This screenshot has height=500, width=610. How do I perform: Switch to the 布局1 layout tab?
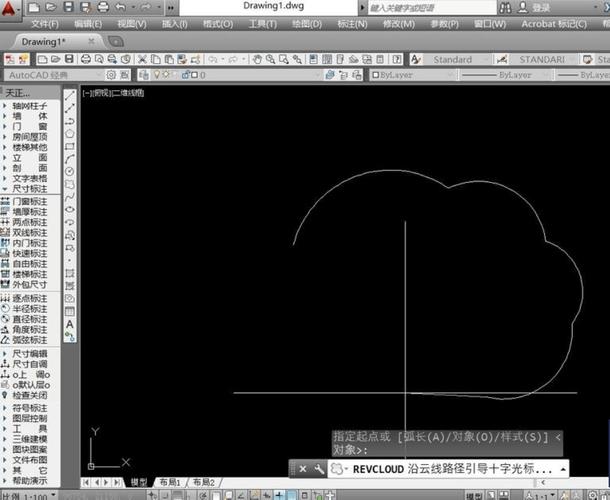click(x=170, y=482)
